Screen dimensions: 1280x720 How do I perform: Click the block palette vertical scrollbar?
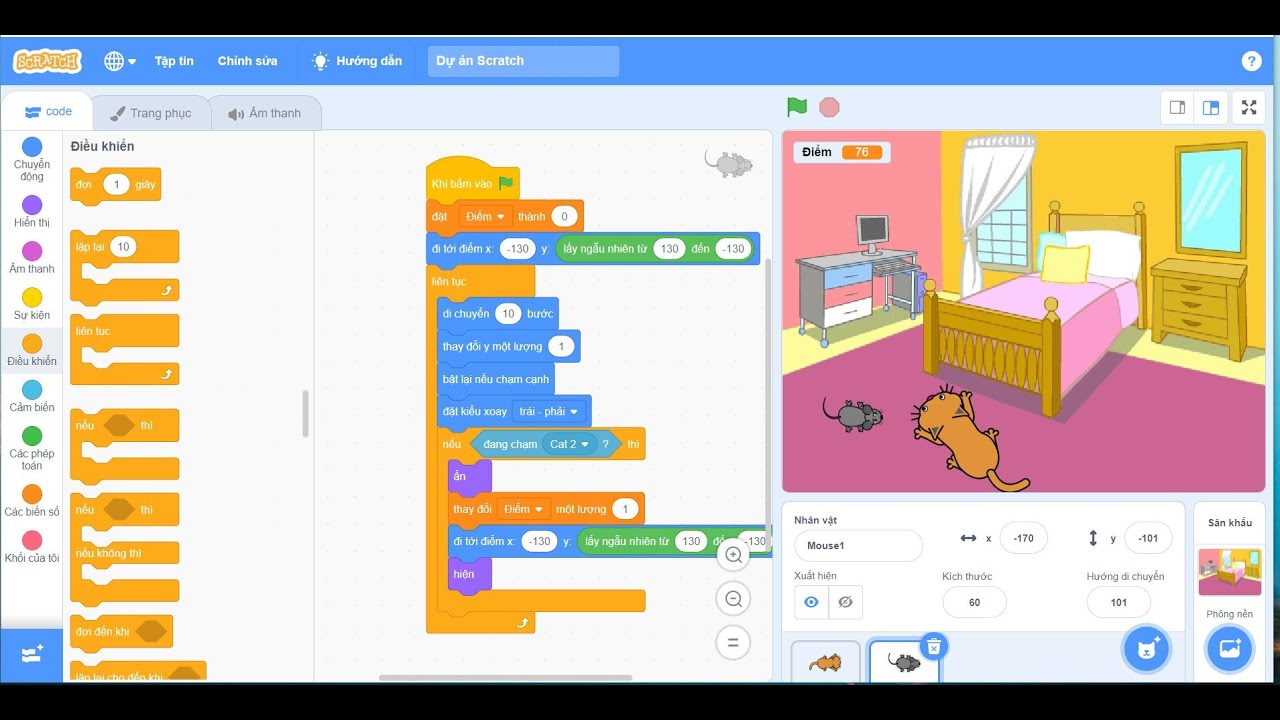[305, 414]
